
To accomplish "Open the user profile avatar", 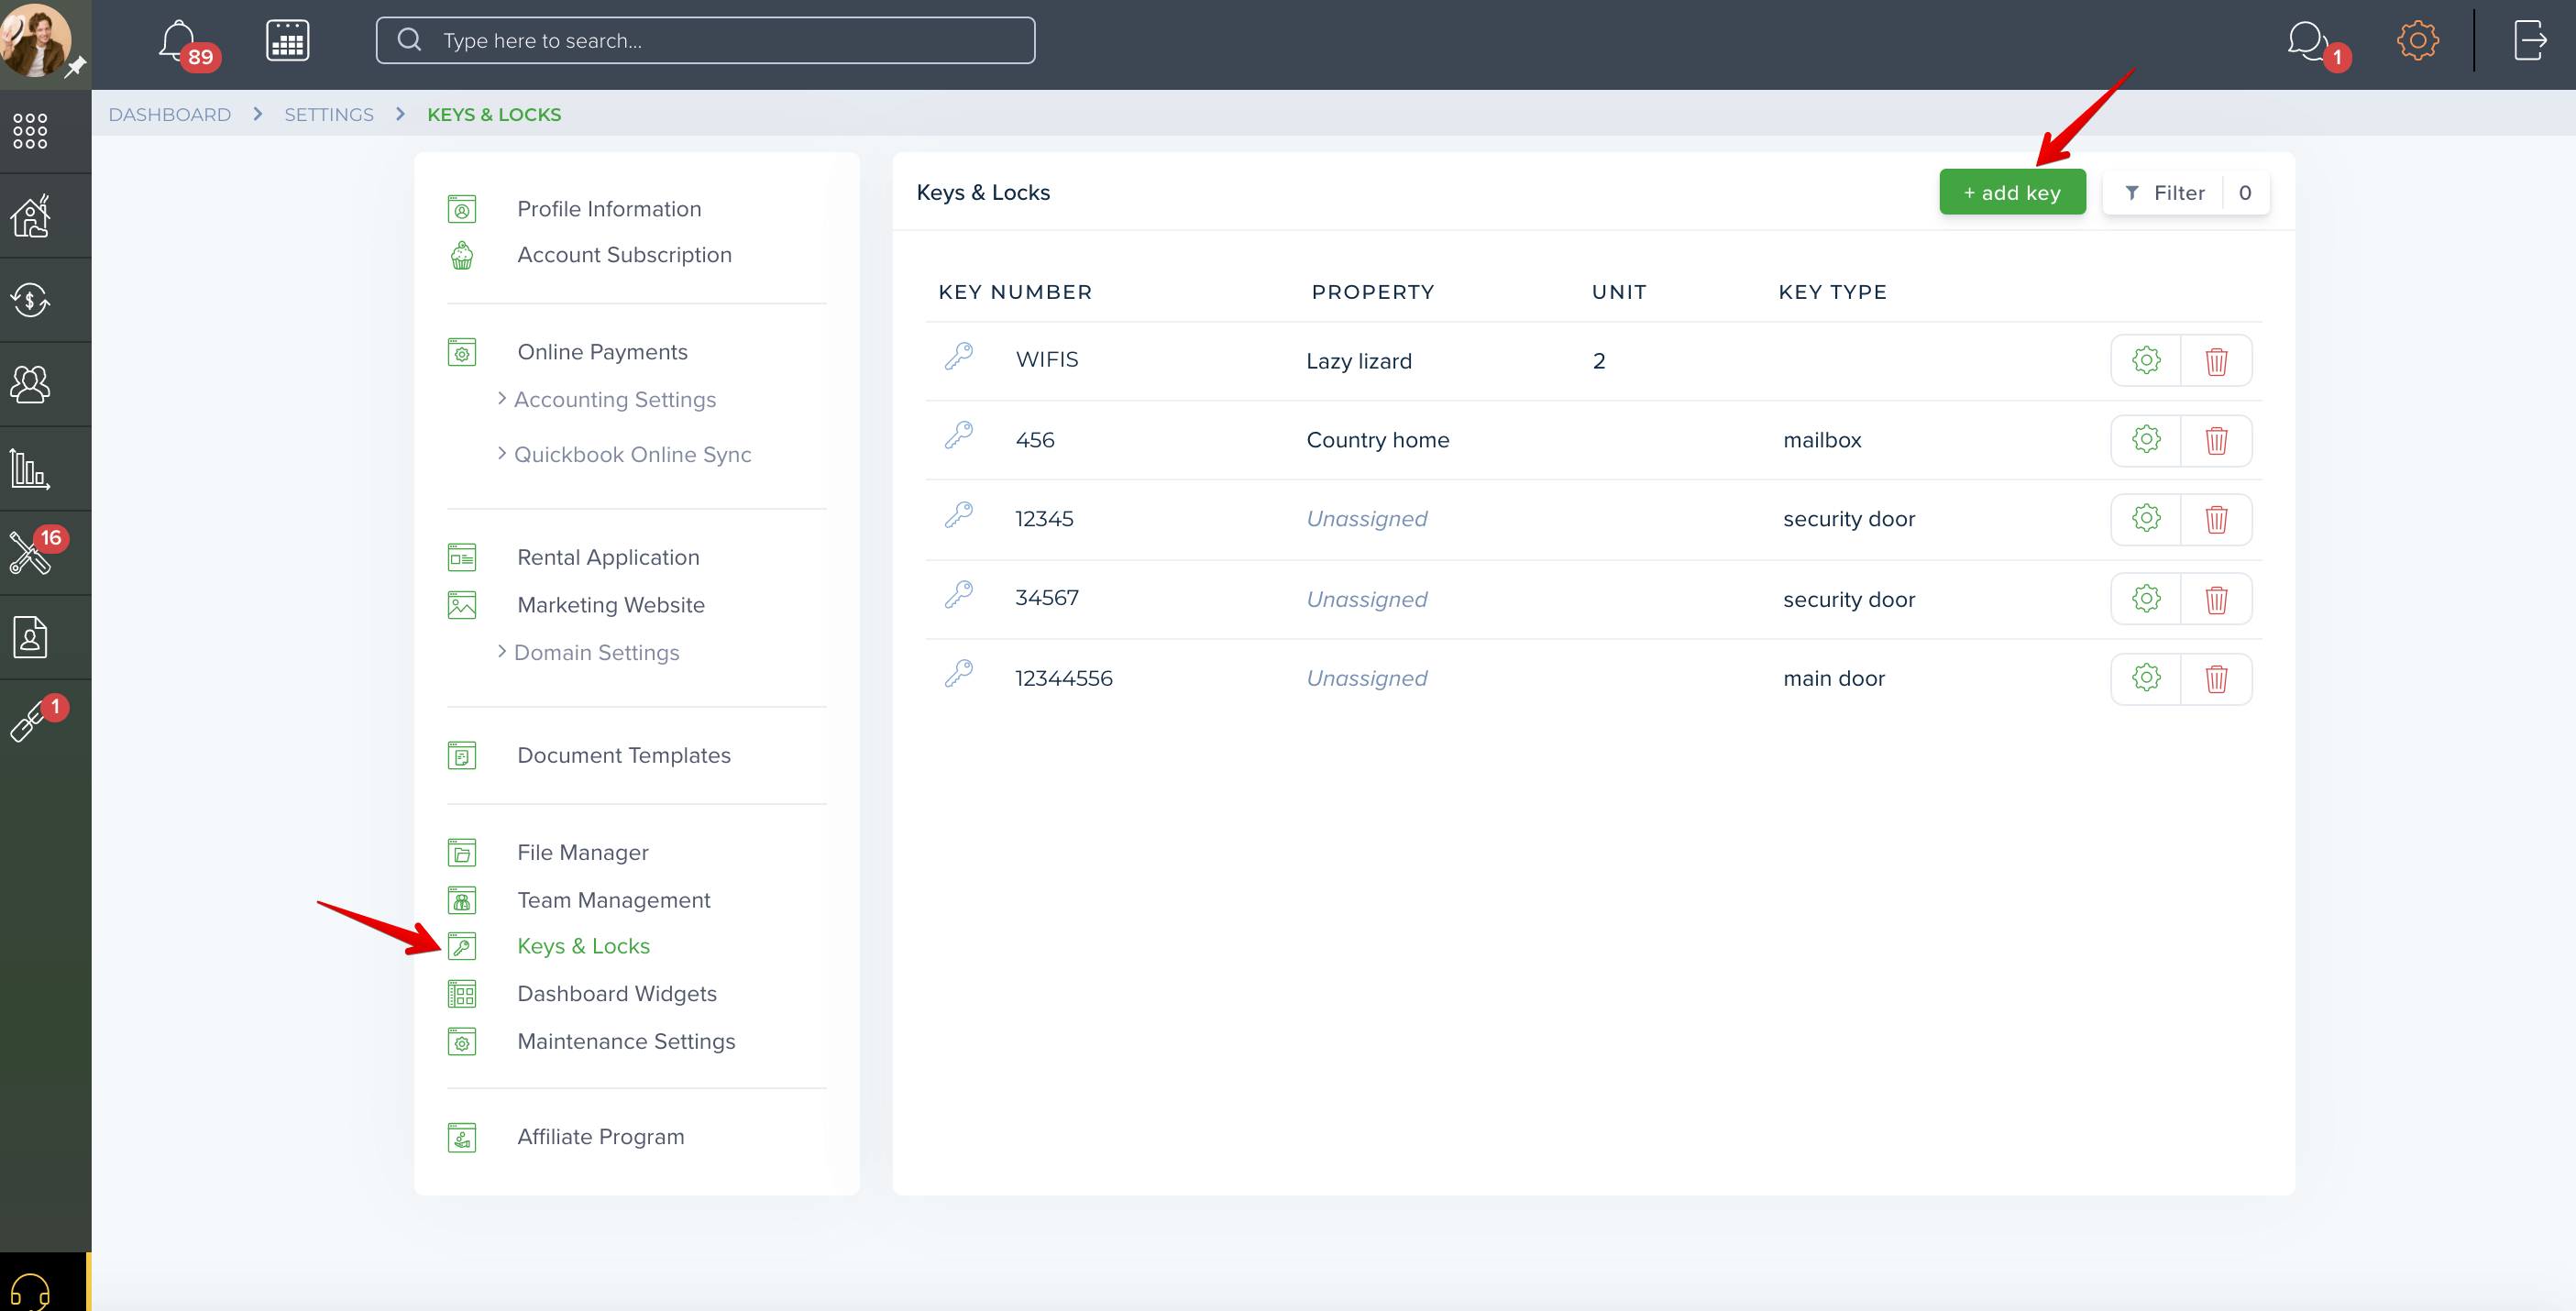I will [36, 40].
